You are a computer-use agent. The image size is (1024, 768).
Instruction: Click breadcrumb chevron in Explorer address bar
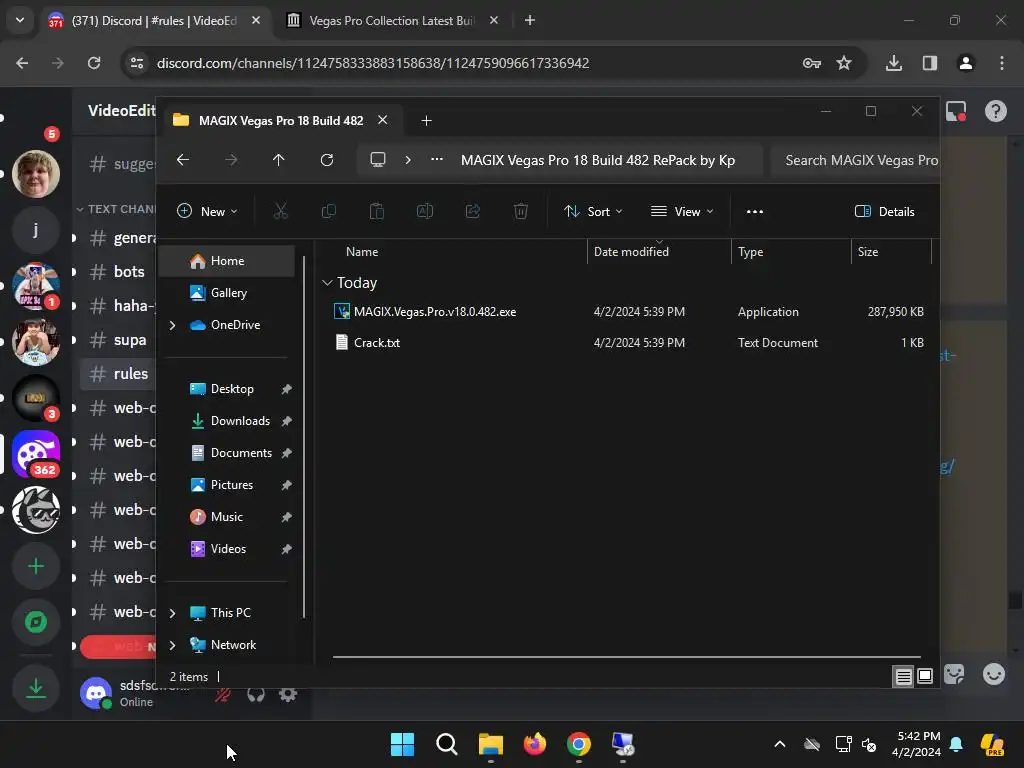408,160
